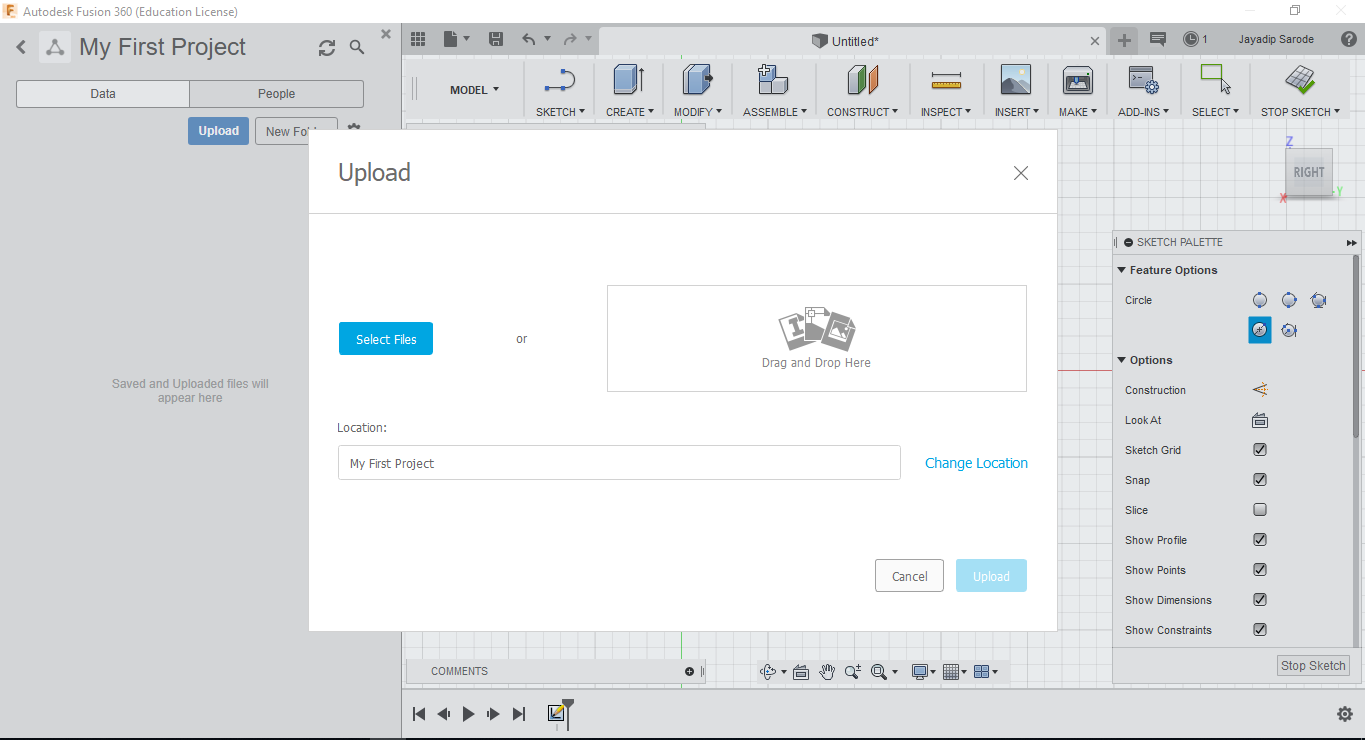
Task: Click the Modify press-pull icon
Action: point(697,81)
